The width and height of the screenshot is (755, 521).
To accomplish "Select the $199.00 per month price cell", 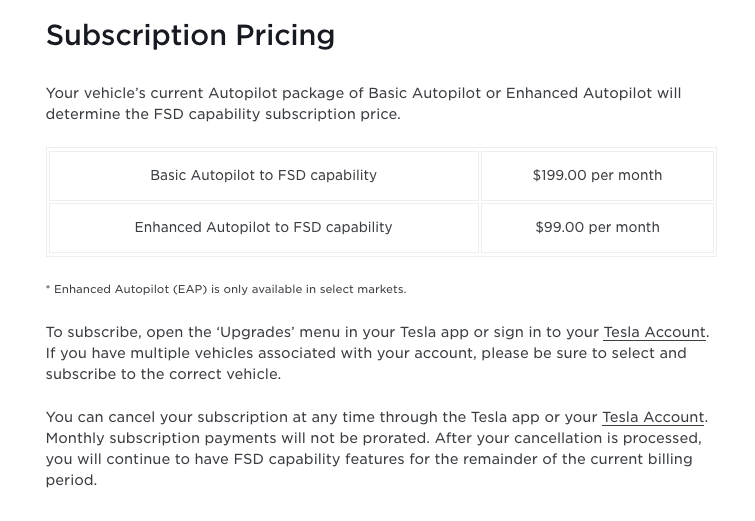I will pos(597,176).
